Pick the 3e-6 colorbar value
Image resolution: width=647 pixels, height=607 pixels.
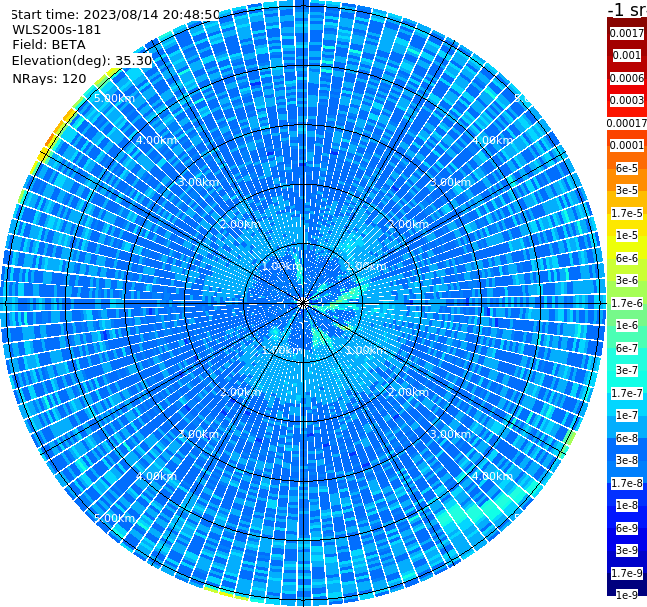tap(626, 280)
